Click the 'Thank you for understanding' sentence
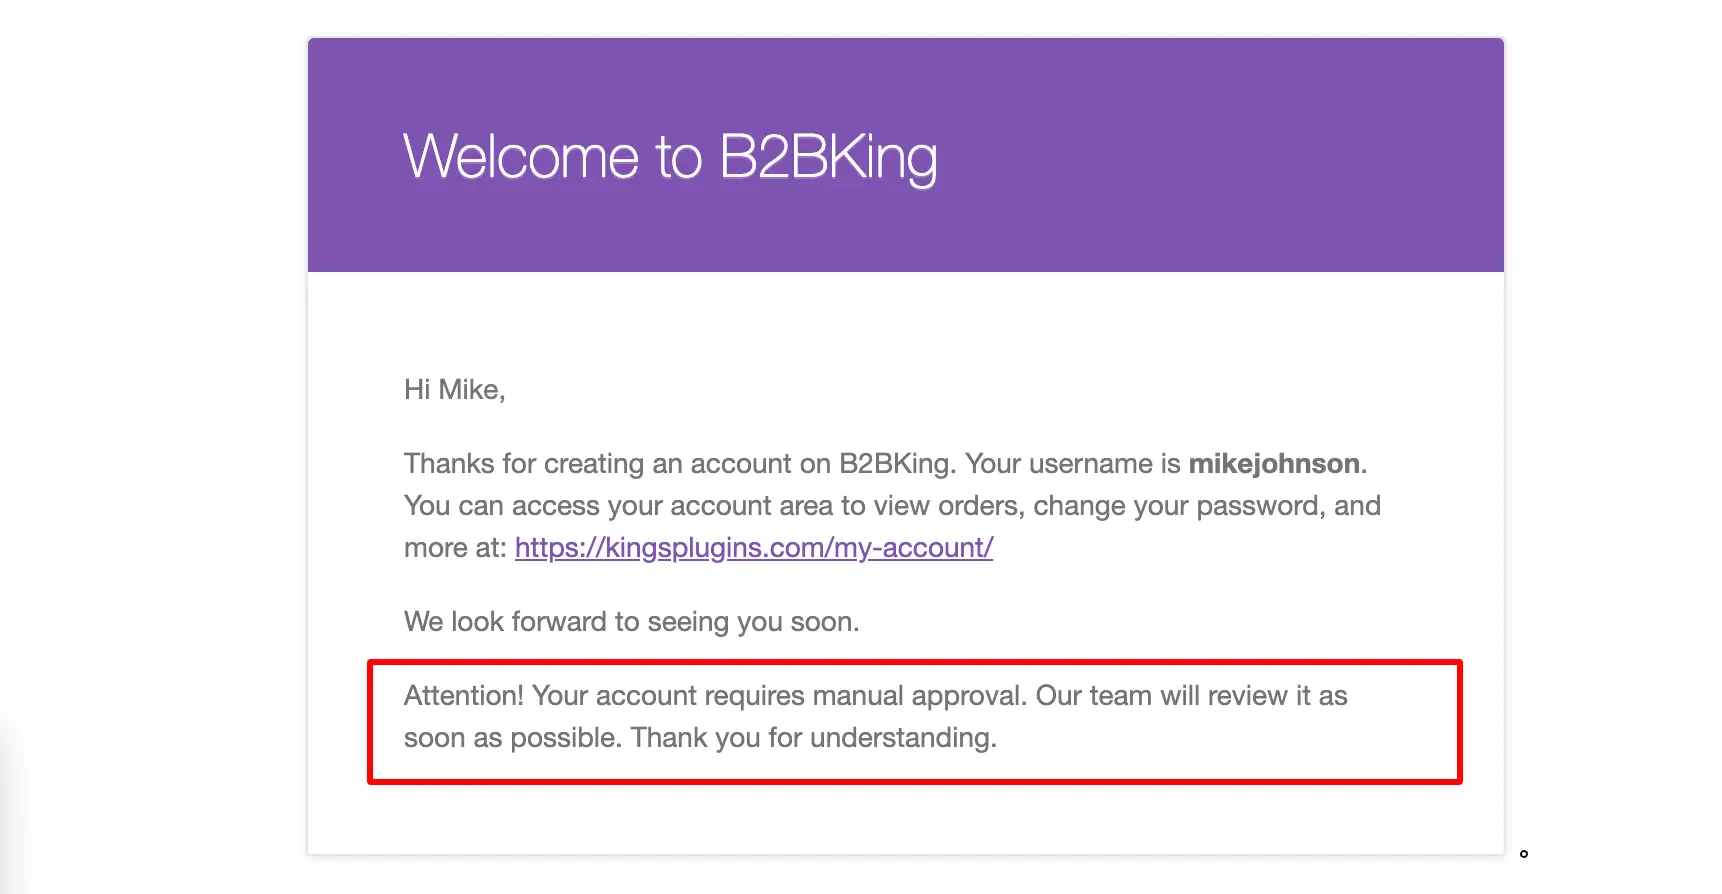The width and height of the screenshot is (1722, 894). [814, 738]
